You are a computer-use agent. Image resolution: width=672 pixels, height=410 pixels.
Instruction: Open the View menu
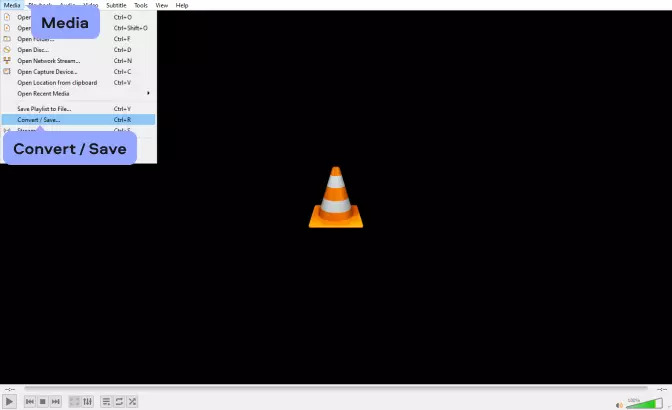point(162,5)
